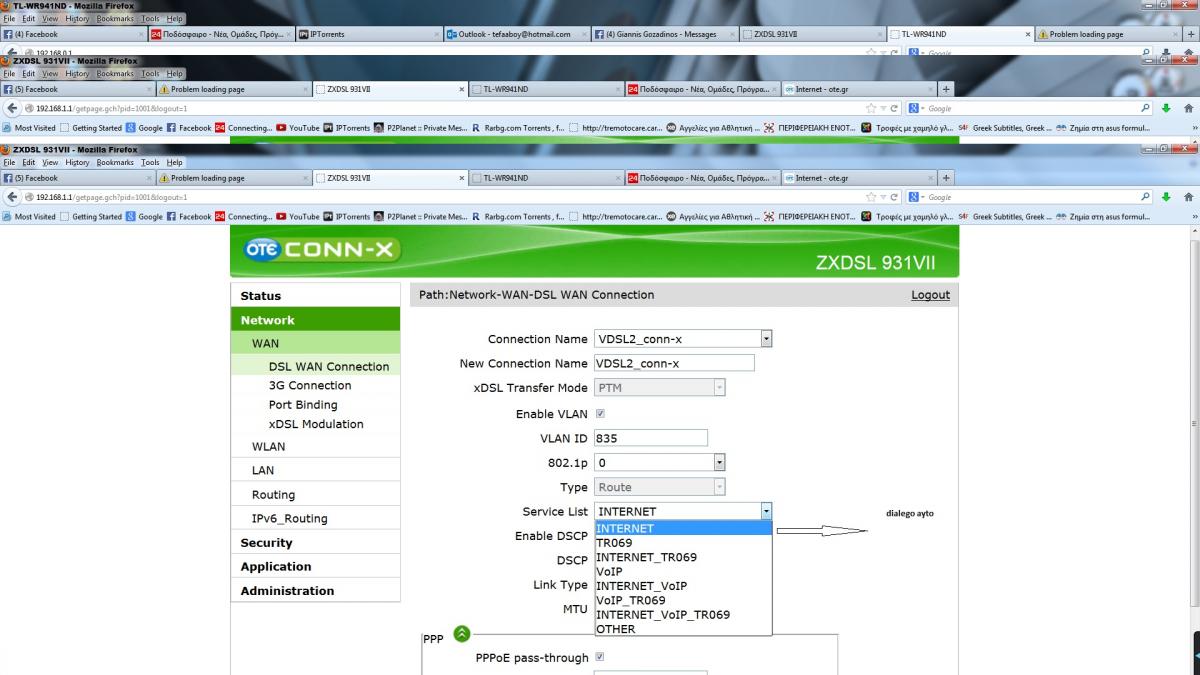Close ZXDSL 931VII tab in frontmost window
Screen dimensions: 1200x675
(462, 178)
